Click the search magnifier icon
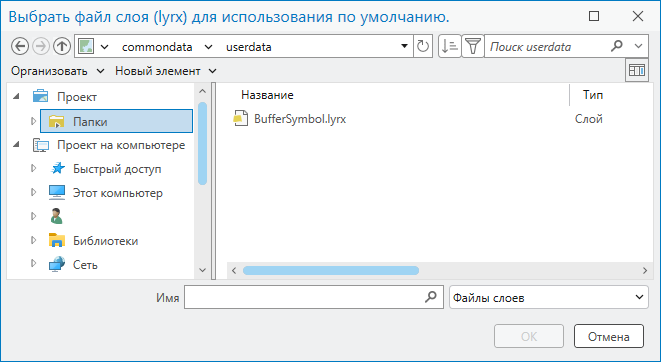The height and width of the screenshot is (362, 661). coord(616,46)
